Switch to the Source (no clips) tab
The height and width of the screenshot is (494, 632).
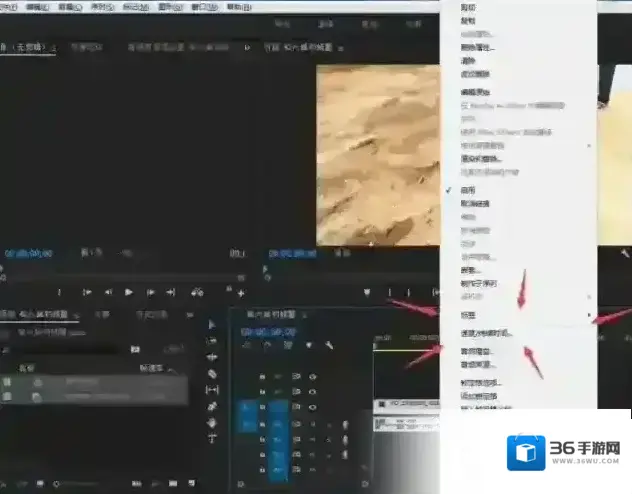coord(27,48)
